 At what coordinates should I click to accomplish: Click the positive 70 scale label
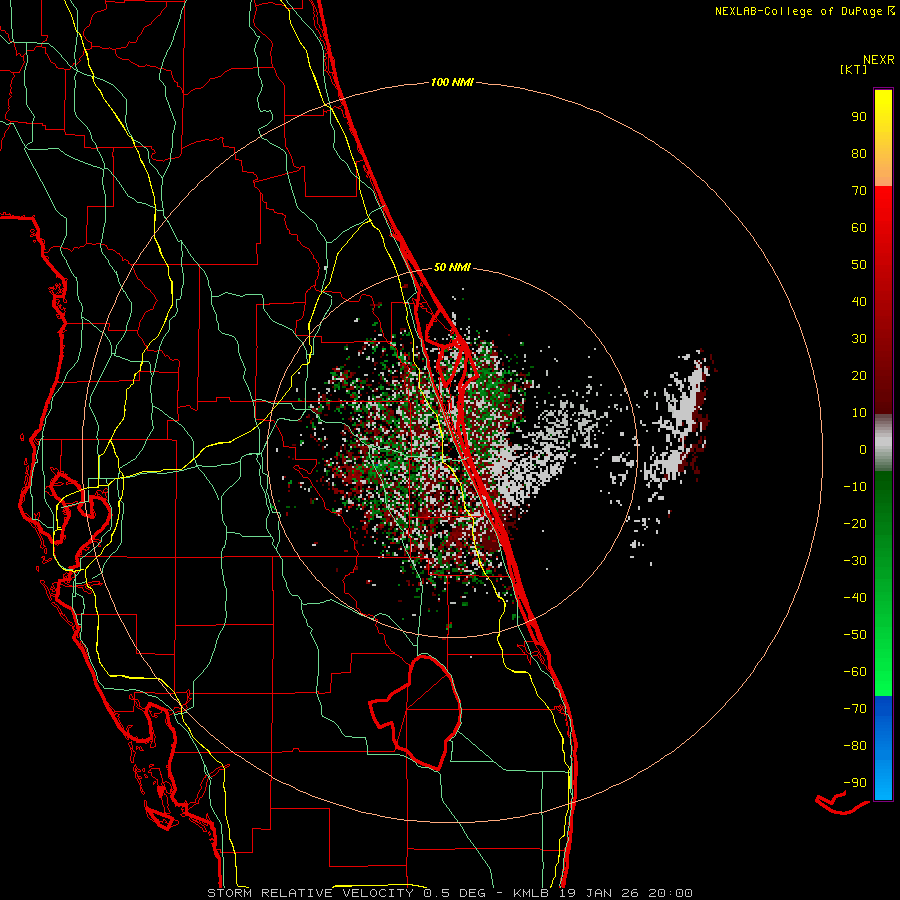(x=859, y=191)
